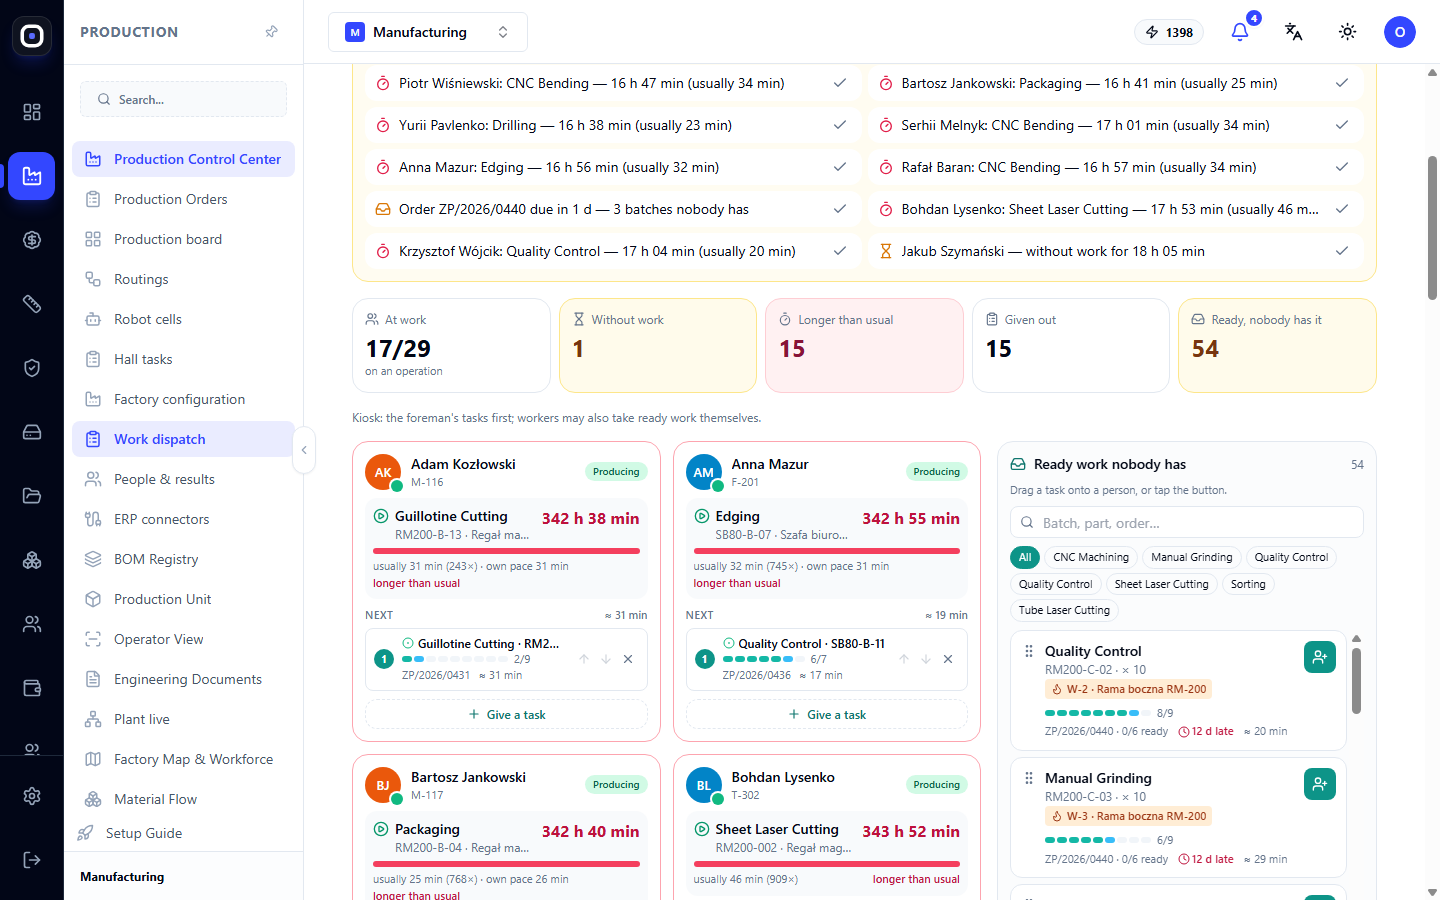Open the language translation icon
This screenshot has width=1440, height=900.
click(x=1294, y=32)
